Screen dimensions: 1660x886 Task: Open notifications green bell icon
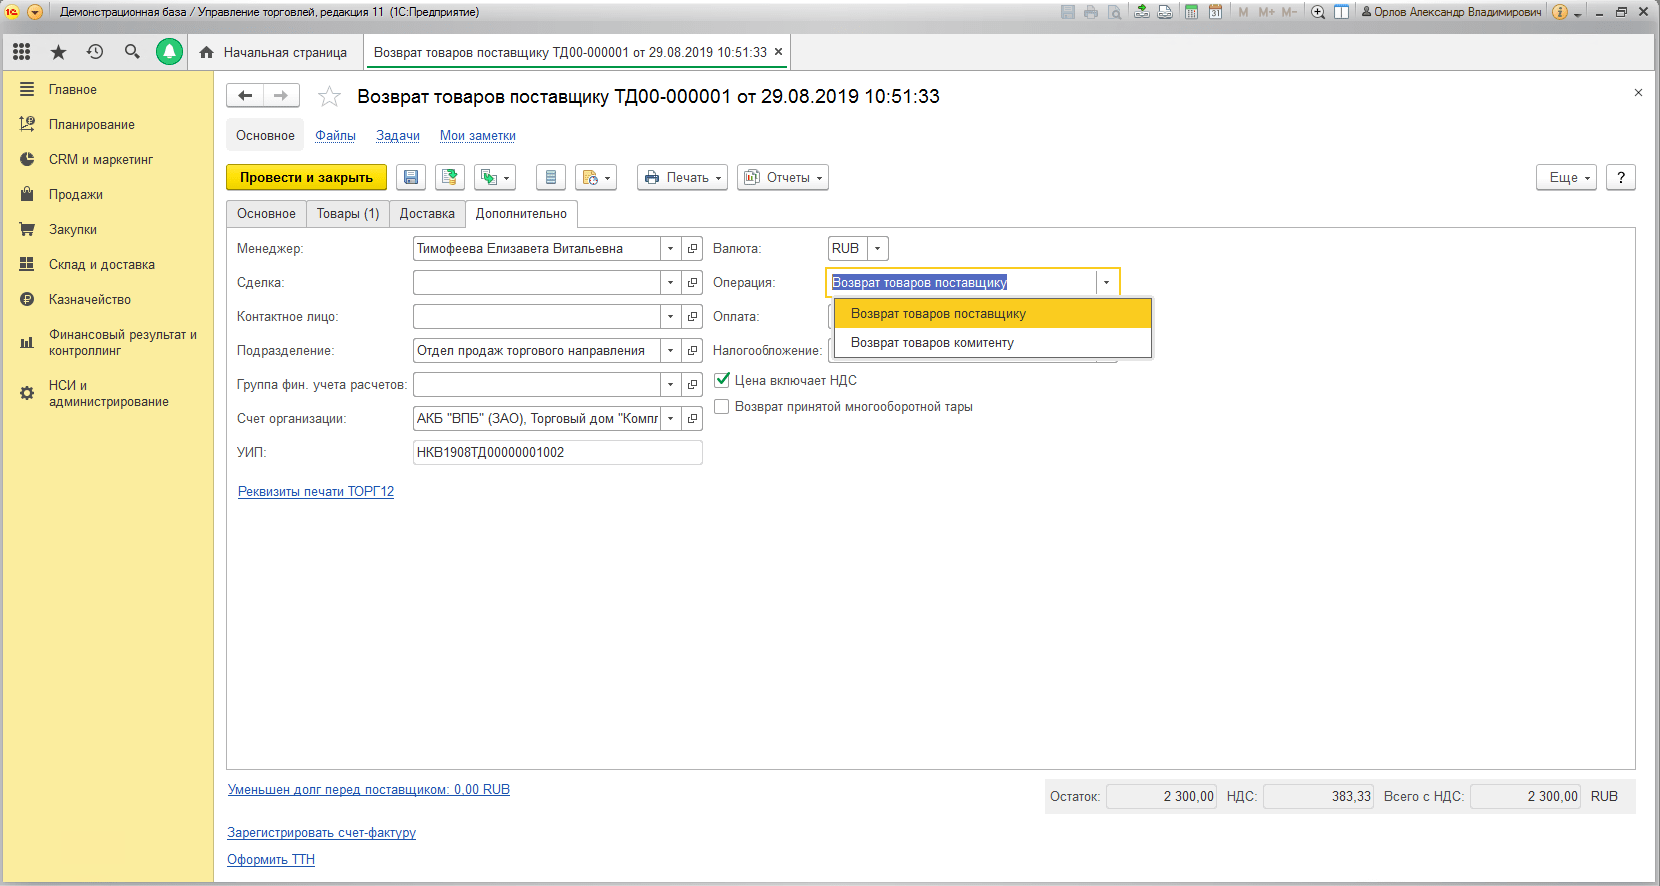[169, 52]
